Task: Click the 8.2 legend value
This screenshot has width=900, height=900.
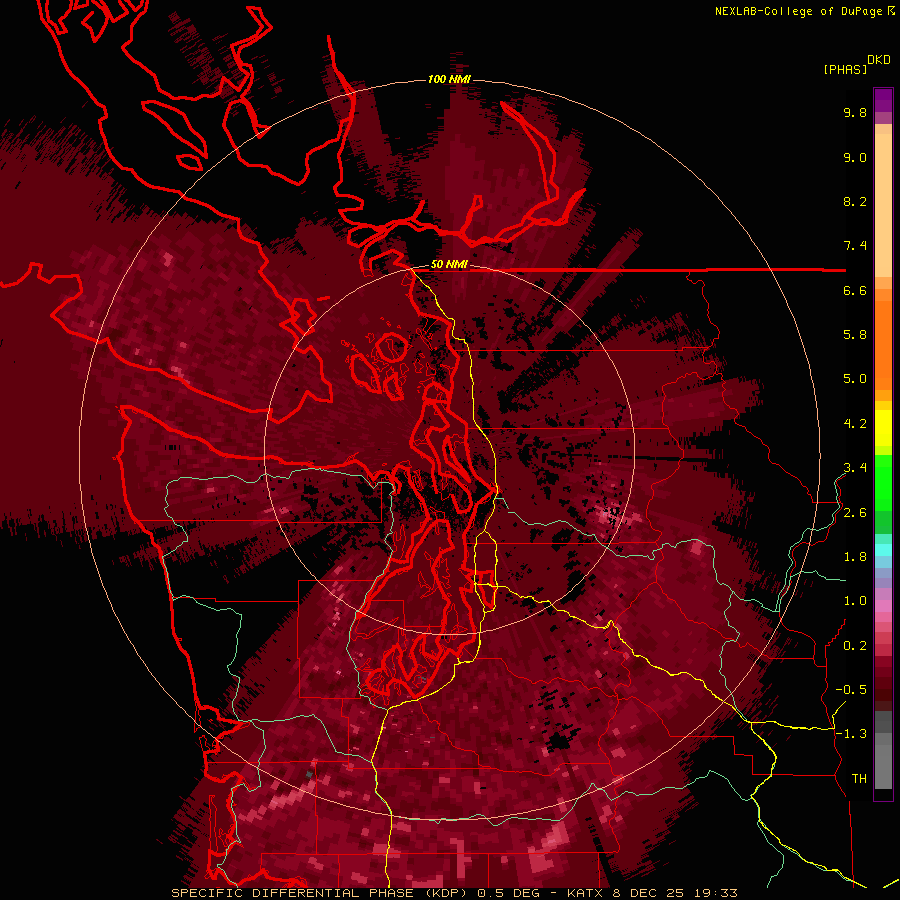Action: click(x=855, y=201)
